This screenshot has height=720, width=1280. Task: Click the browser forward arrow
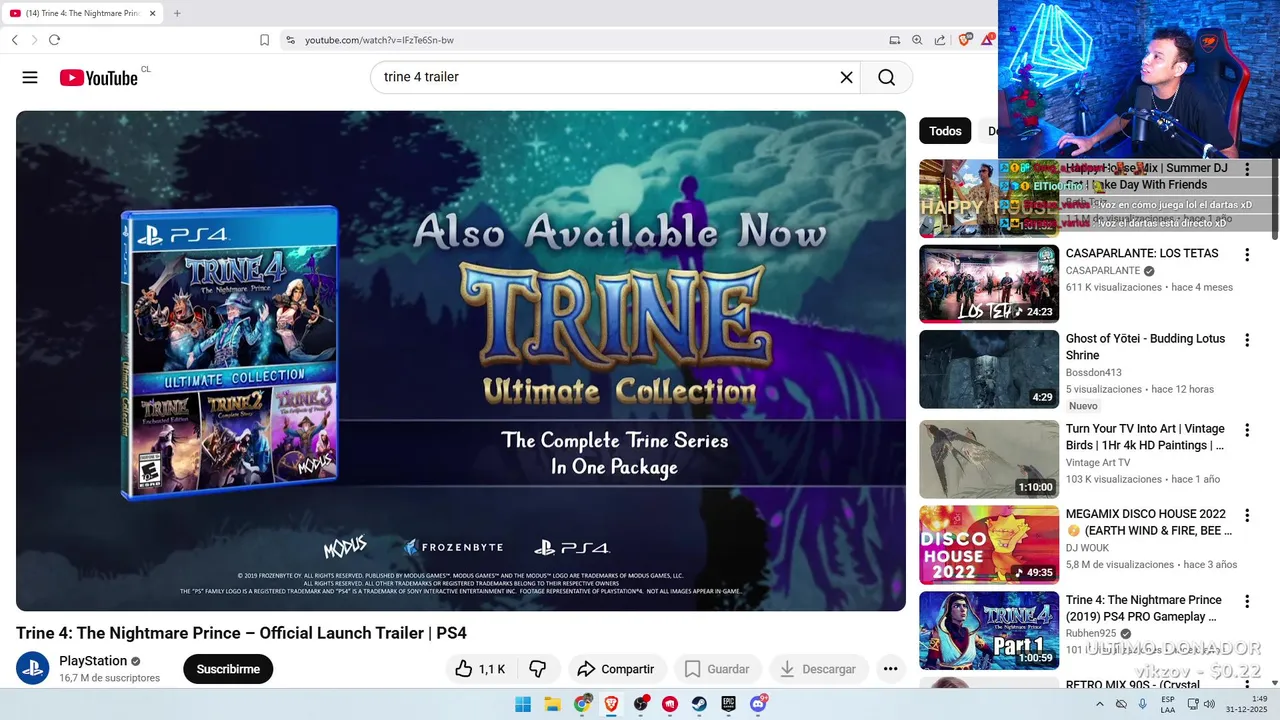pos(34,40)
